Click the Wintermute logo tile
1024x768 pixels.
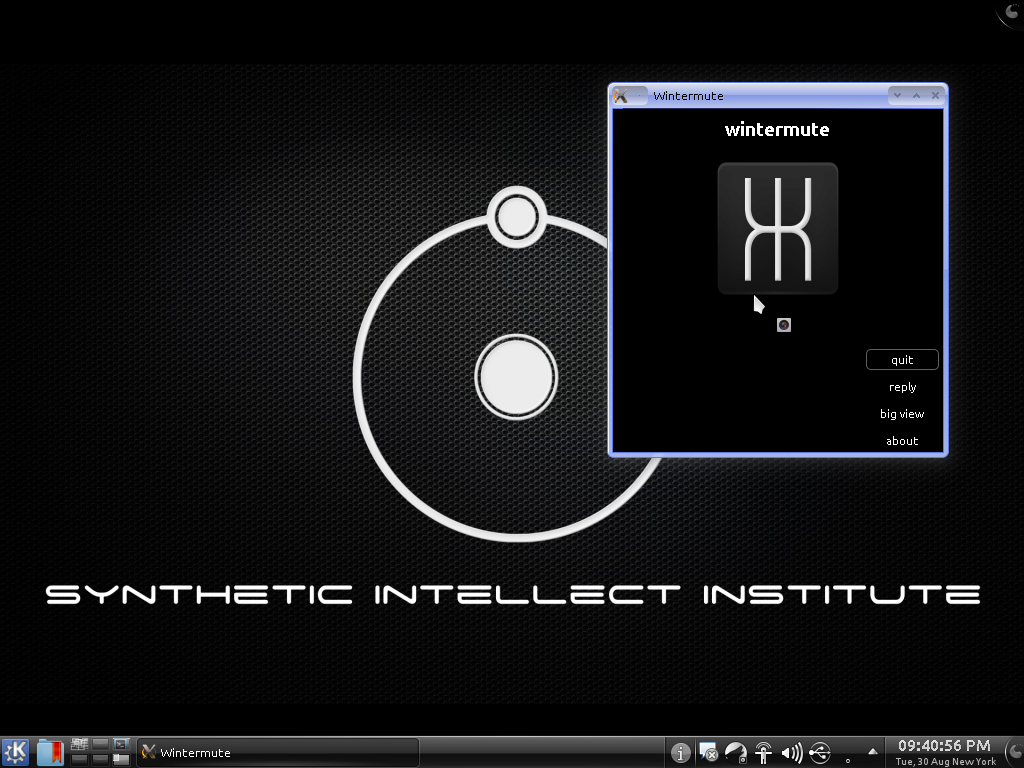pos(777,228)
